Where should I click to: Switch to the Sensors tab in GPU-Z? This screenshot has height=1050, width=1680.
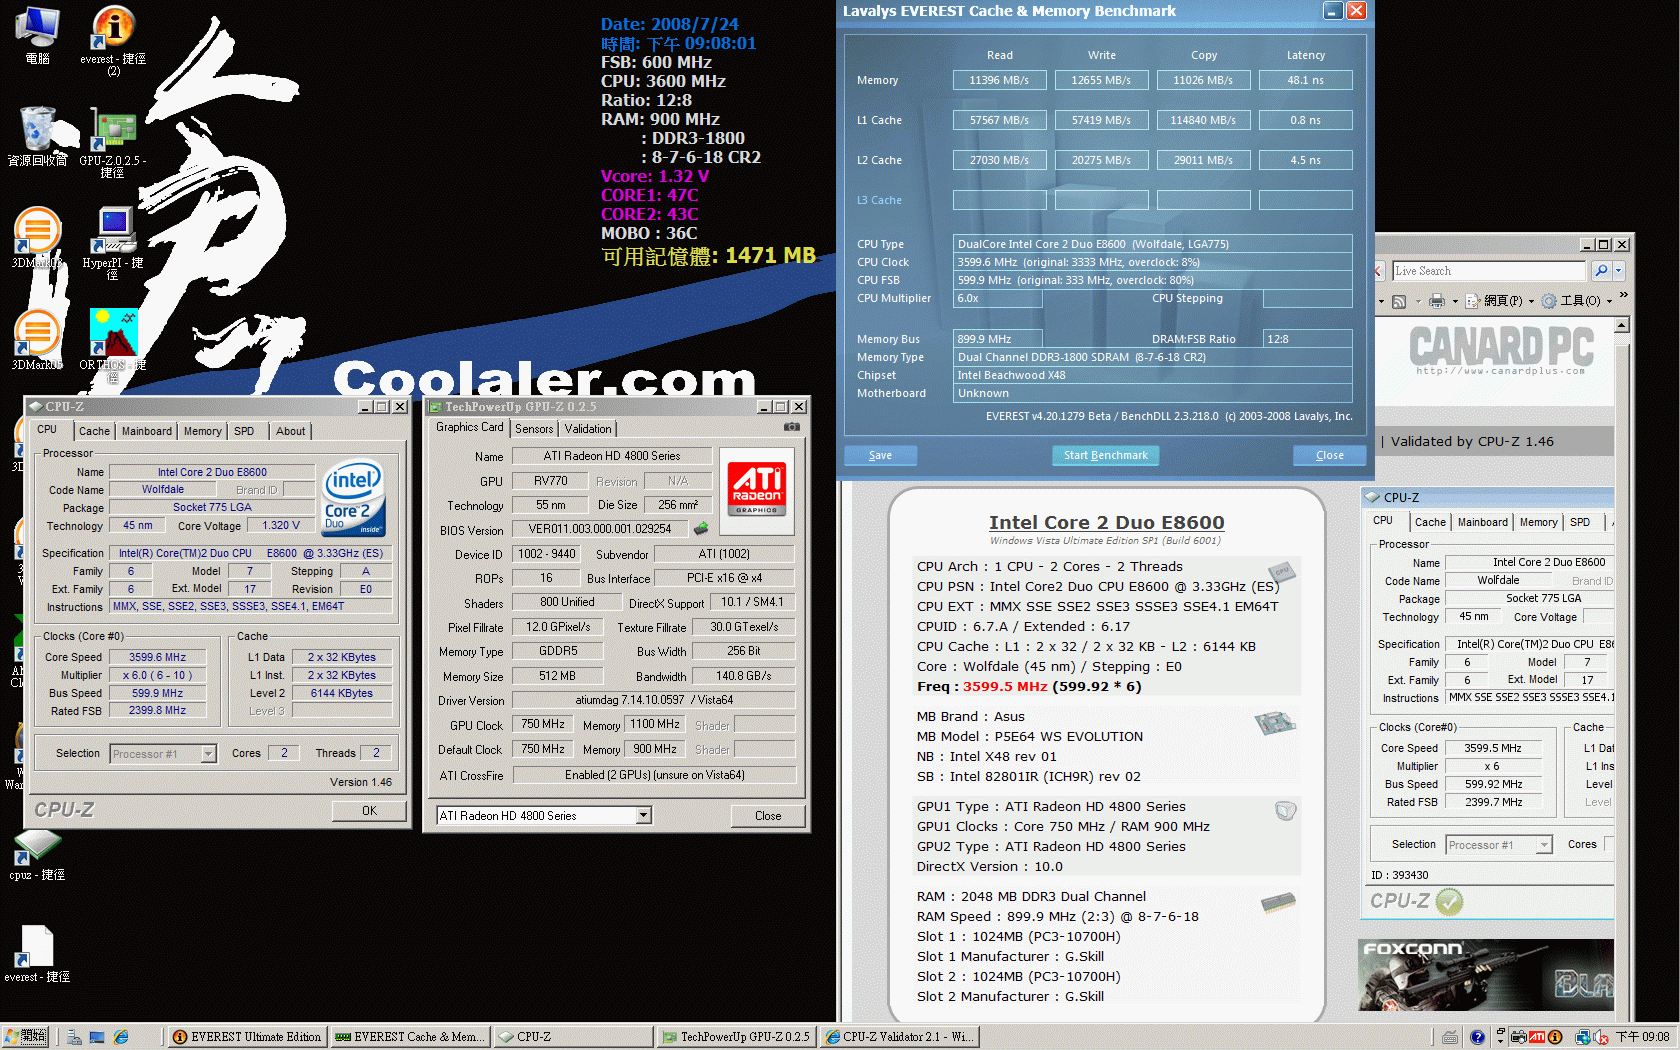click(534, 428)
